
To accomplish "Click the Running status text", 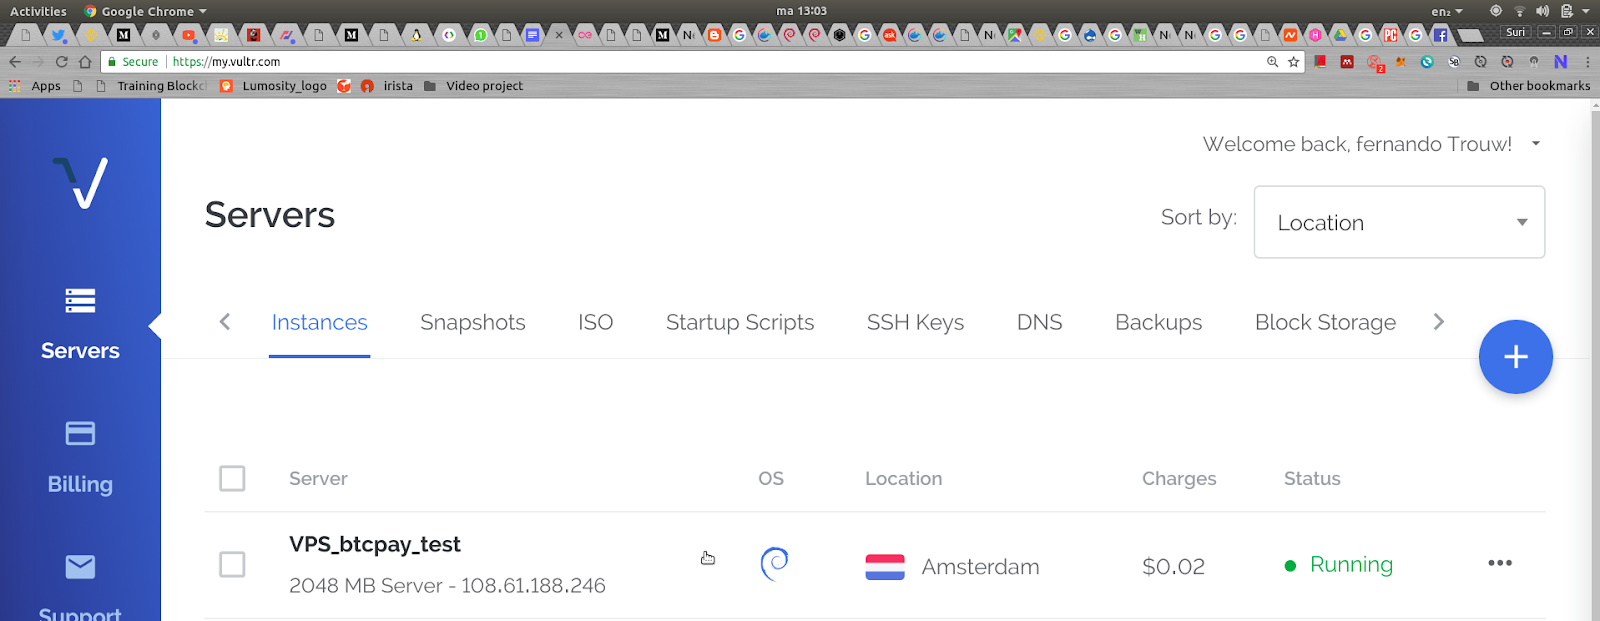I will click(1351, 565).
